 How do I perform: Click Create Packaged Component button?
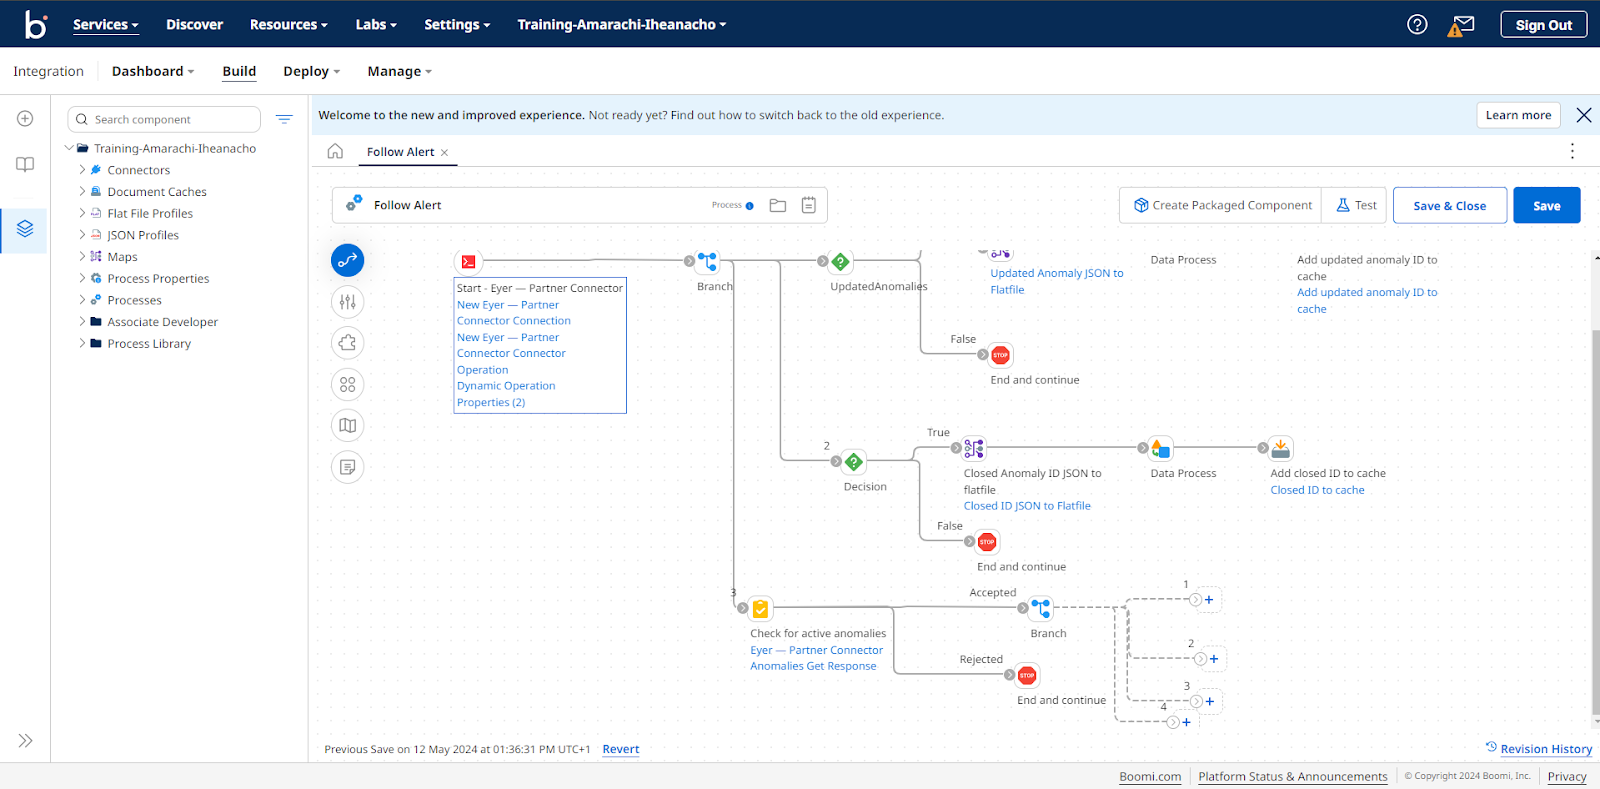pyautogui.click(x=1220, y=205)
